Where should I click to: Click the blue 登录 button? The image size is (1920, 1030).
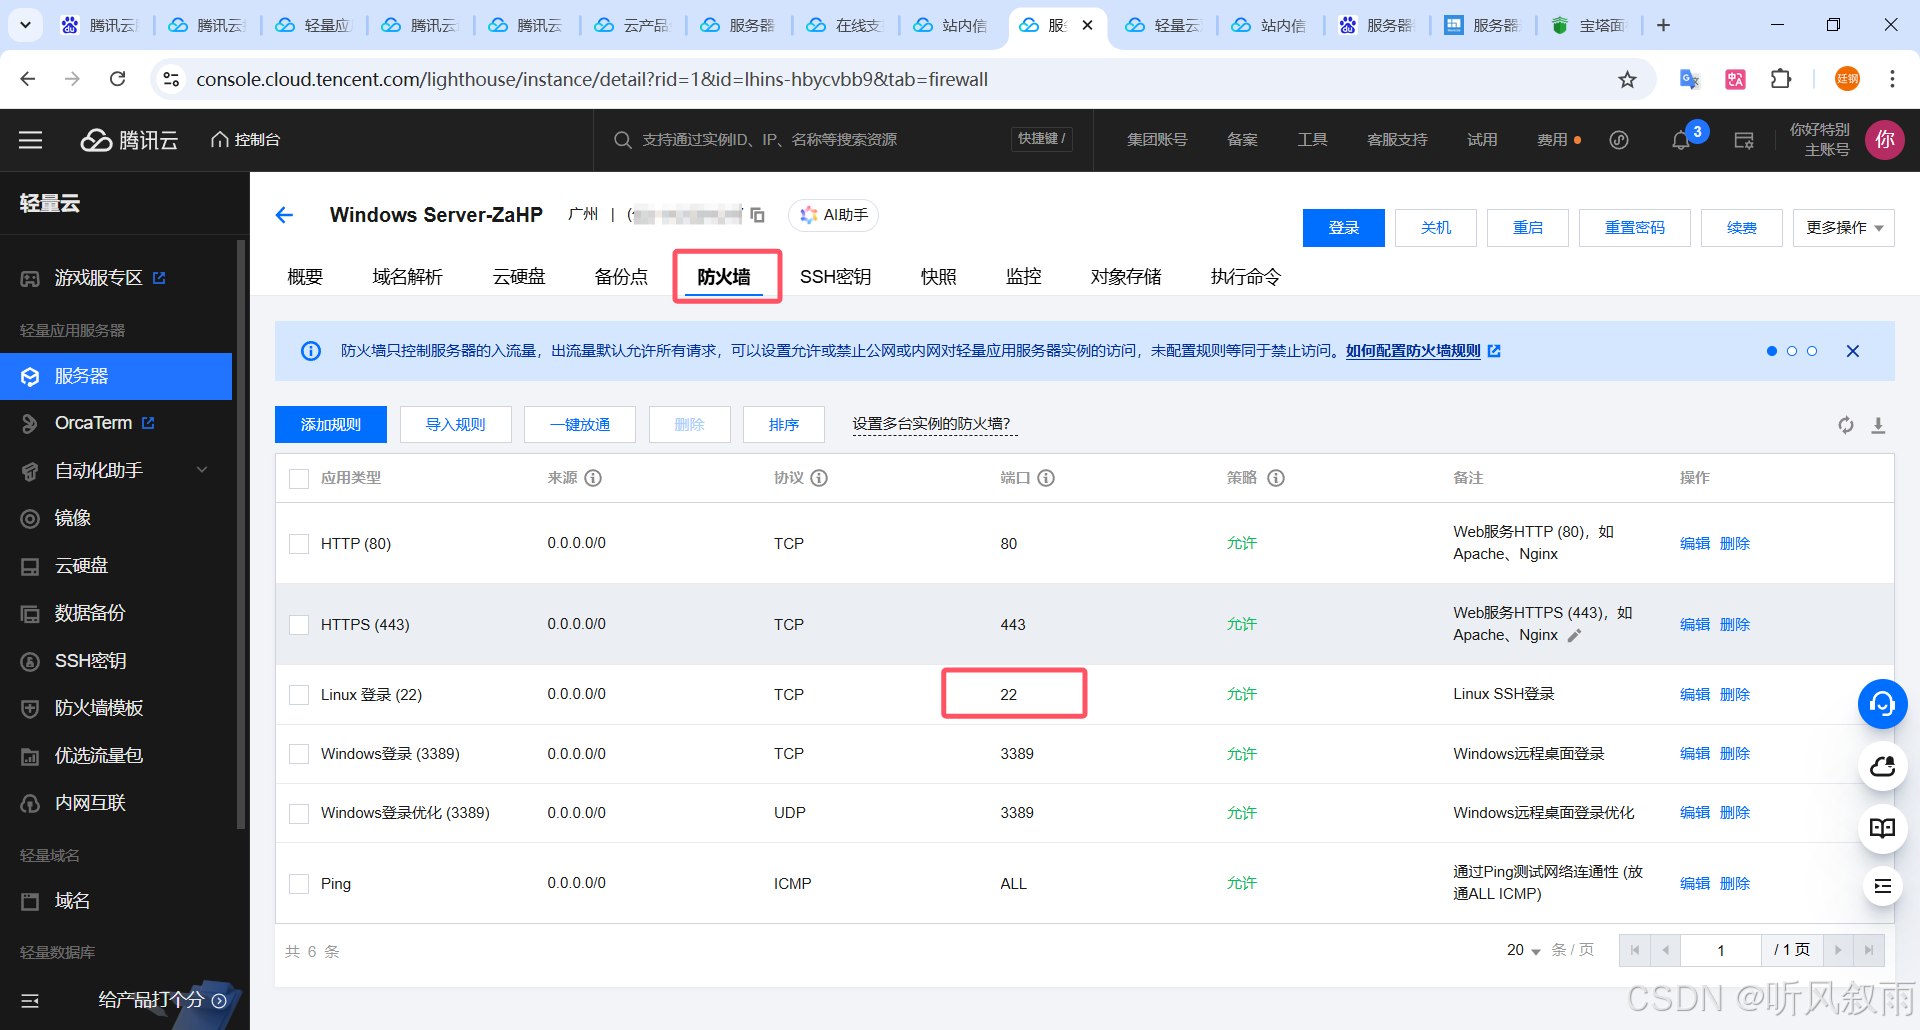[1344, 228]
